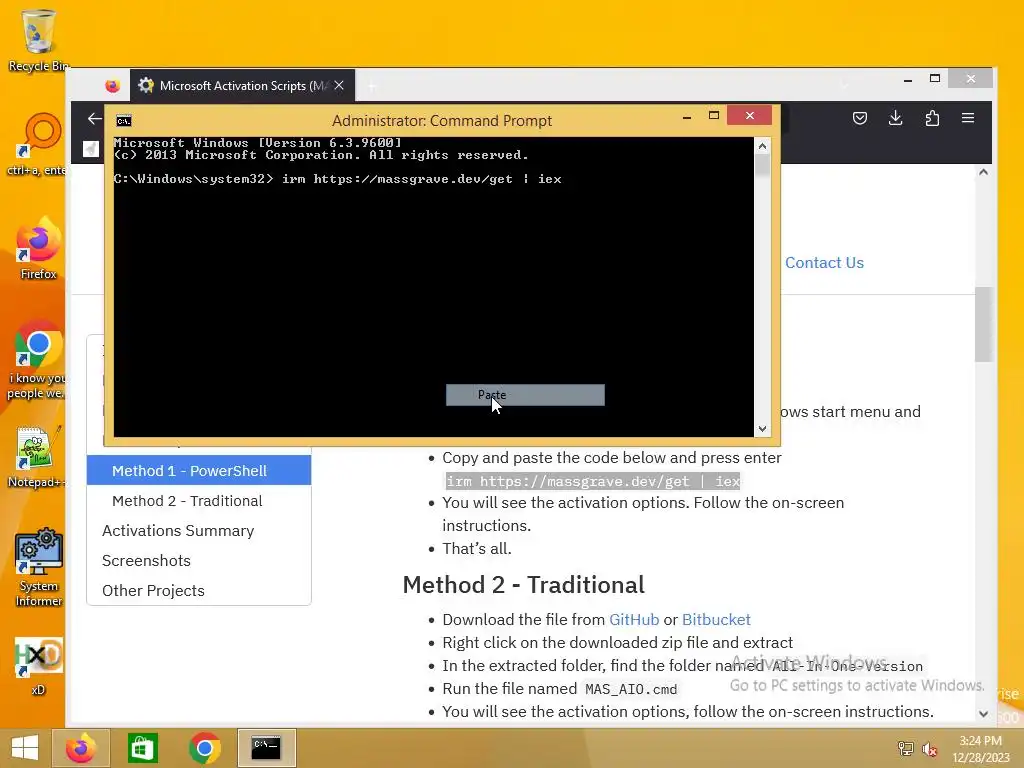The height and width of the screenshot is (768, 1024).
Task: Click the Command Prompt title bar text
Action: (441, 121)
